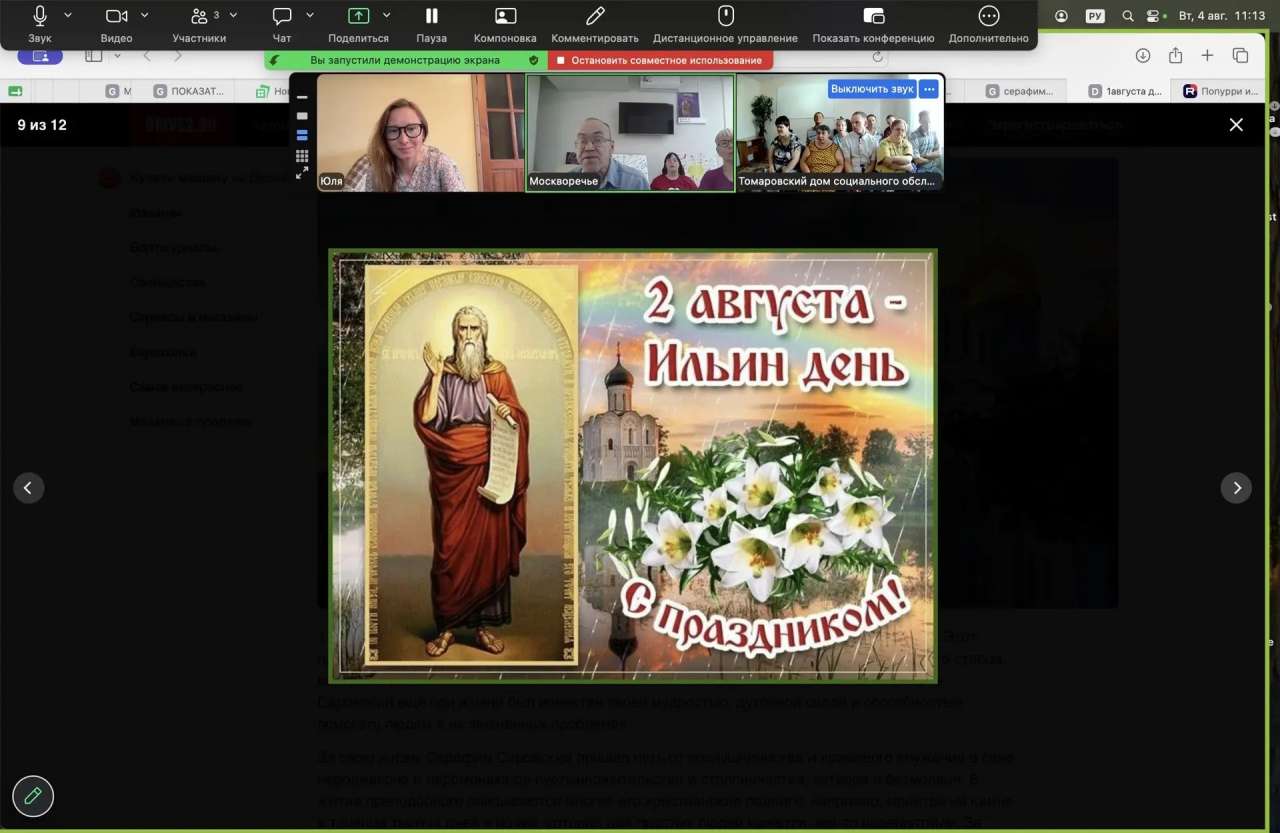Click Выключить звук on the Томаровский video

pos(872,89)
